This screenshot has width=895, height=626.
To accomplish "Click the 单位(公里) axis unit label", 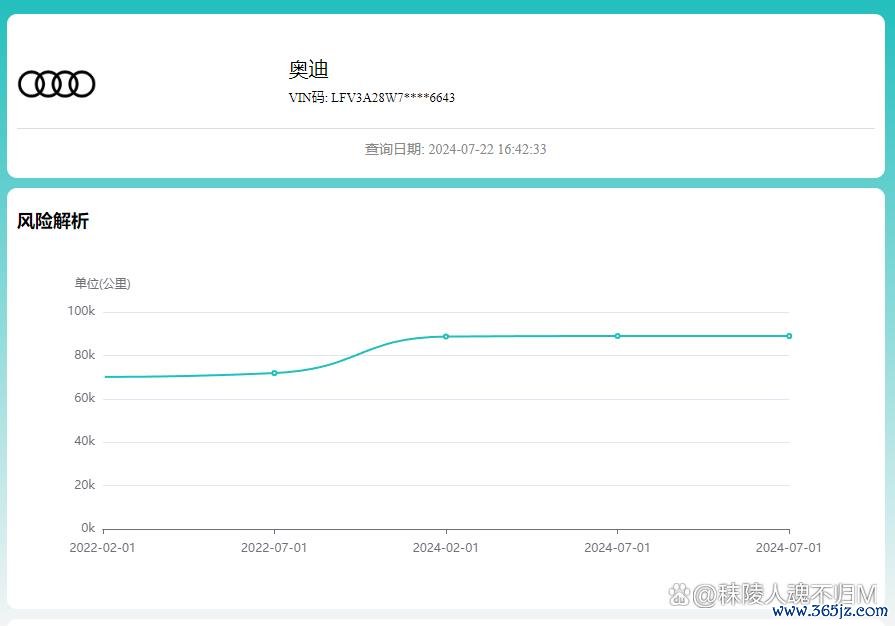I will click(x=102, y=284).
